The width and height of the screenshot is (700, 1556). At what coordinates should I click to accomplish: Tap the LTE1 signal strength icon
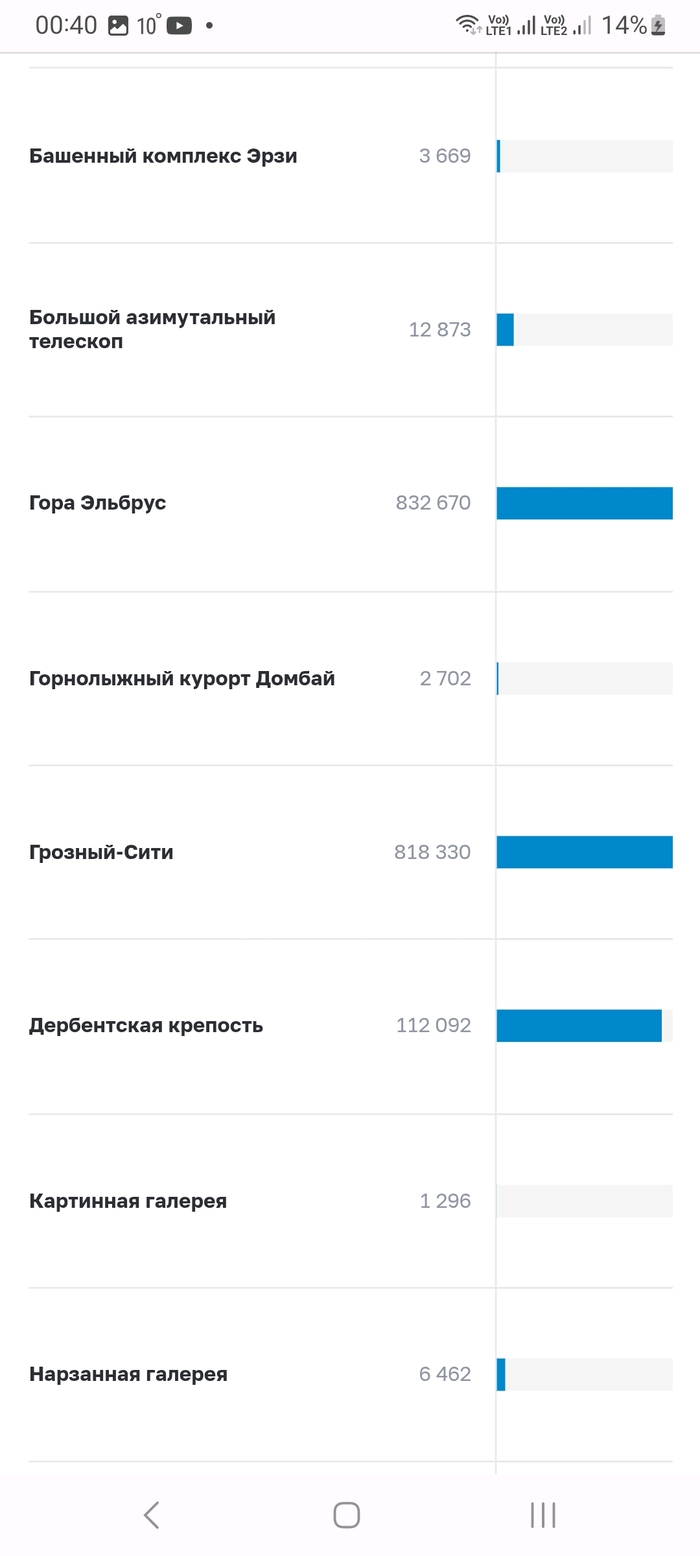click(x=526, y=25)
